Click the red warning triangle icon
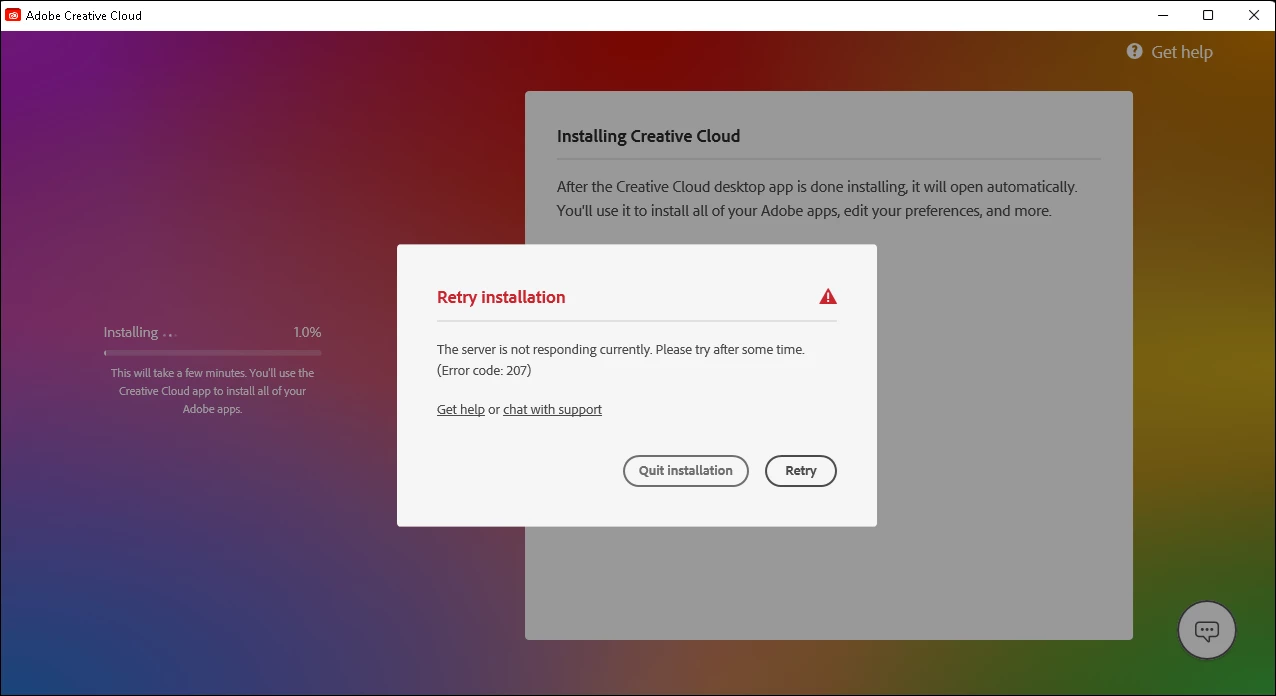This screenshot has width=1276, height=696. point(828,296)
